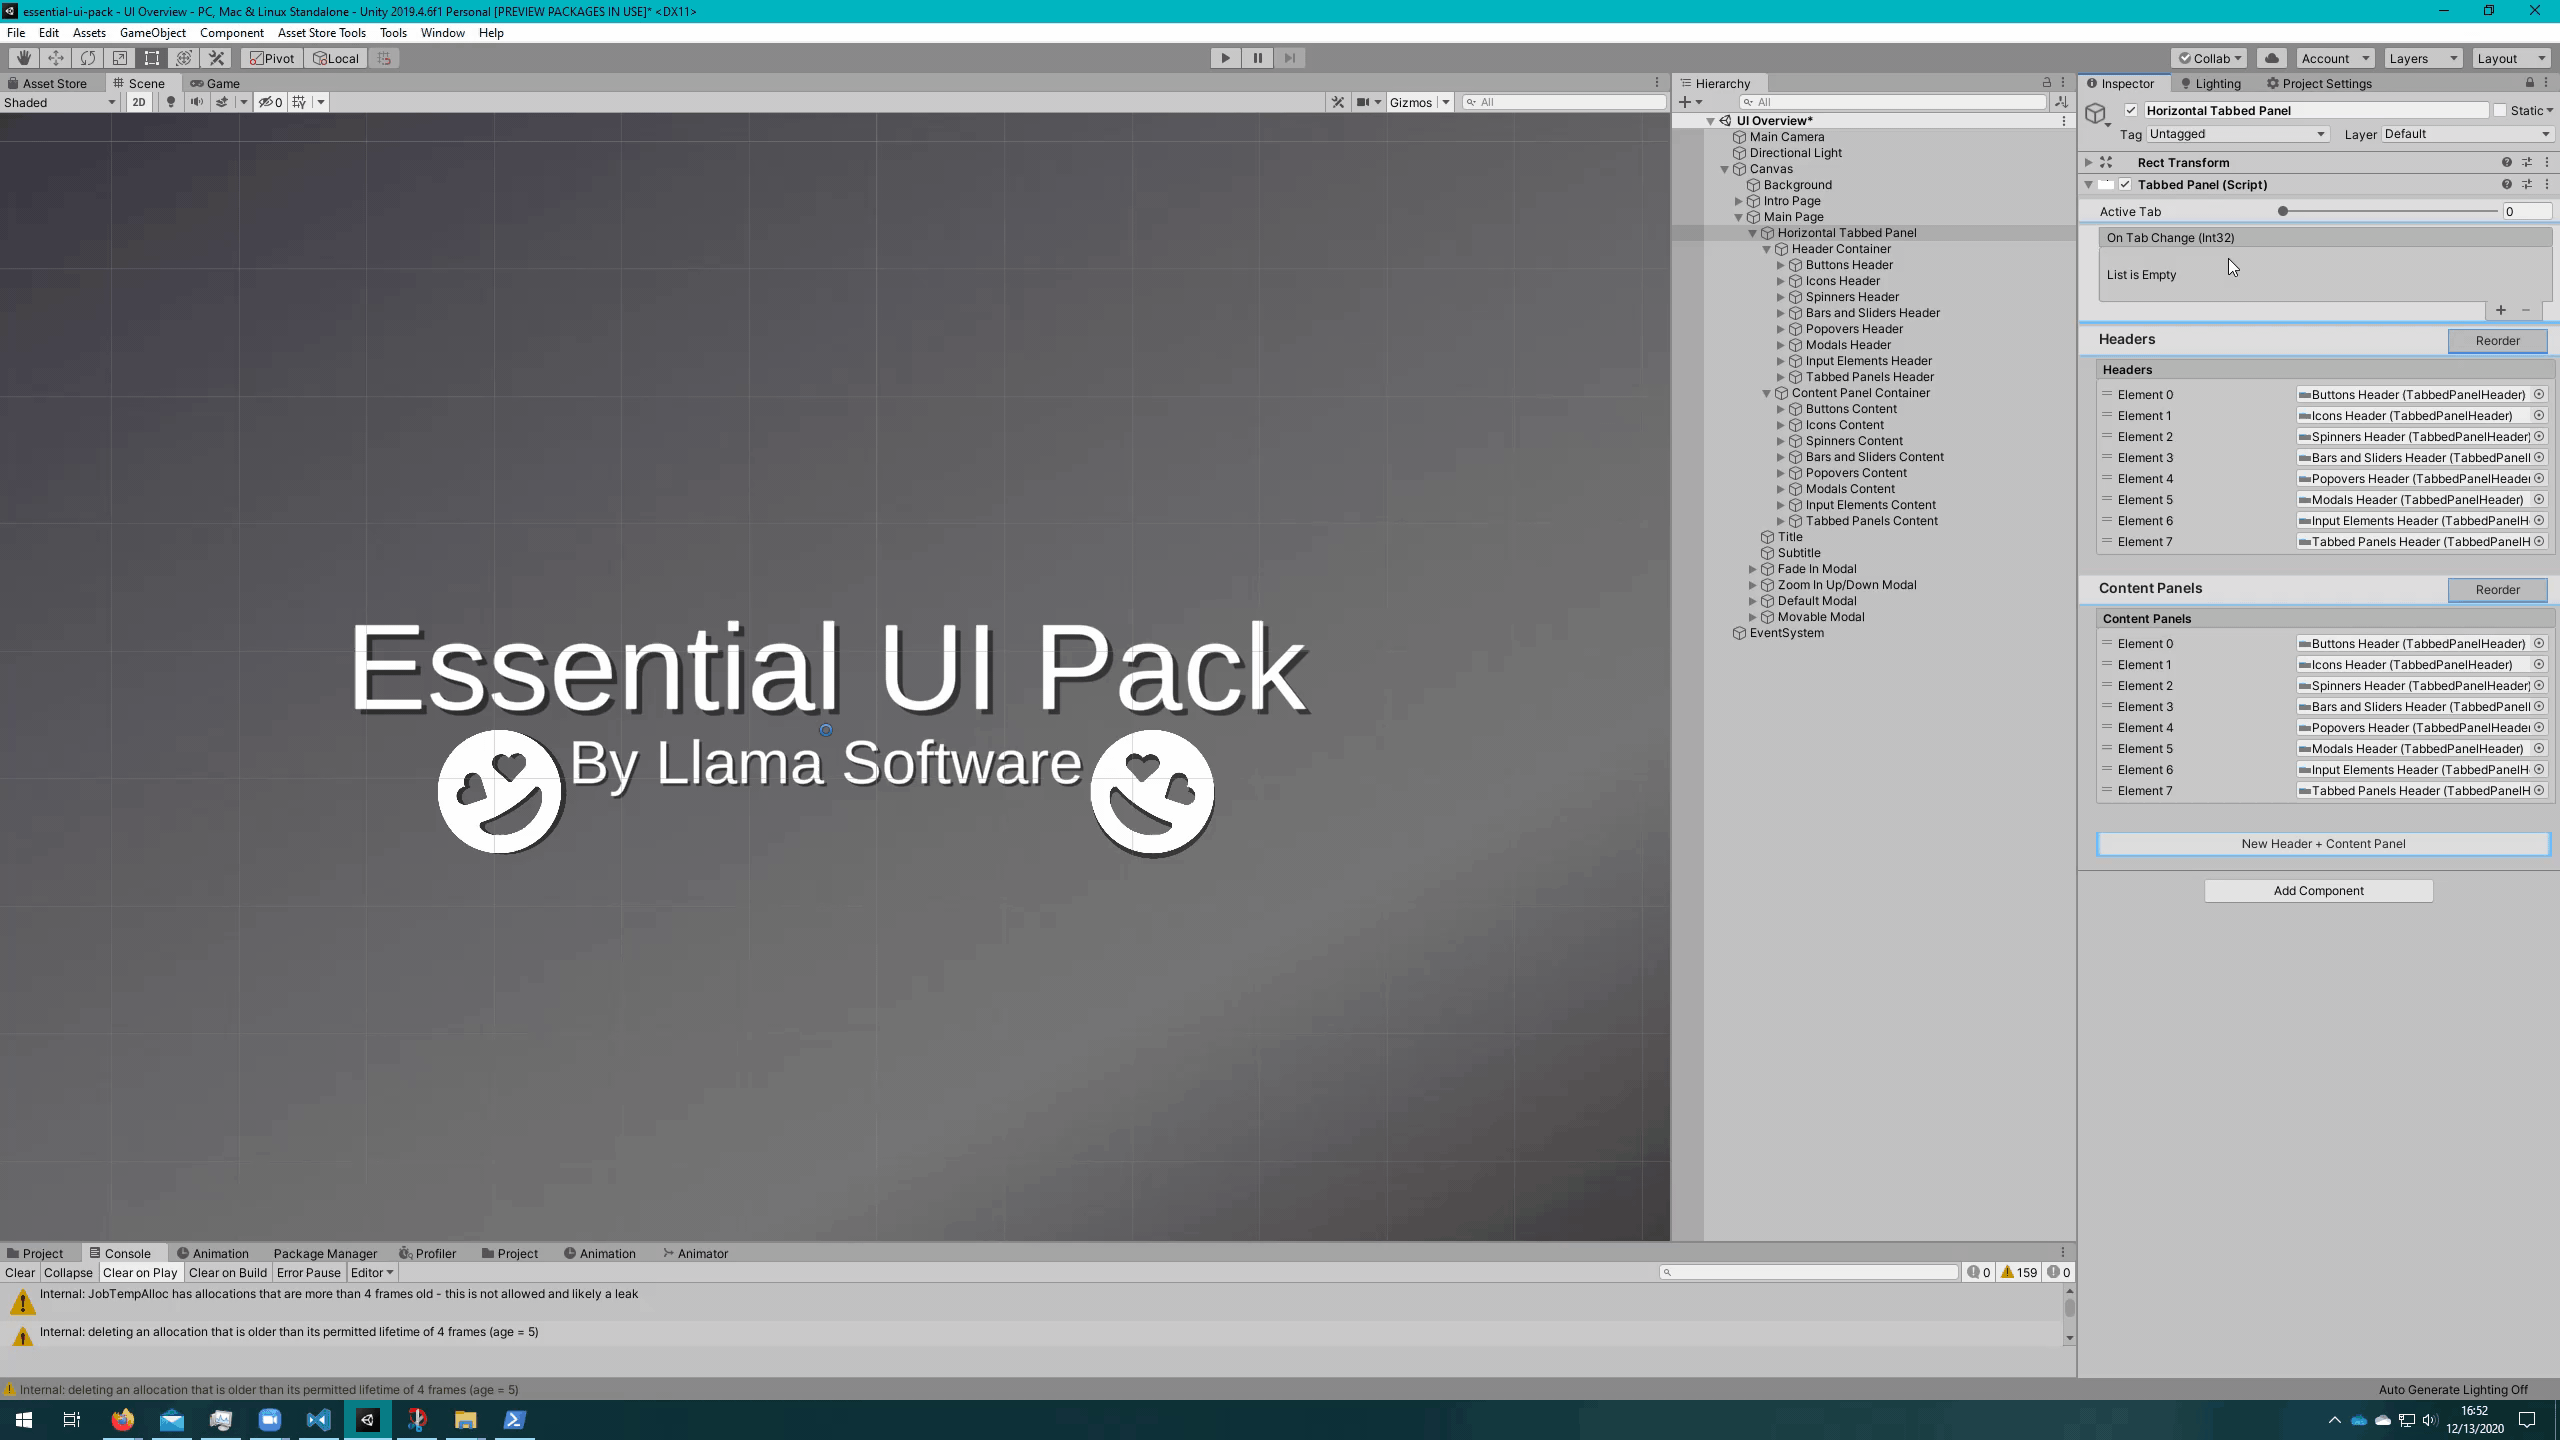Uncheck Horizontal Tabbed Panel active checkbox

pos(2131,111)
